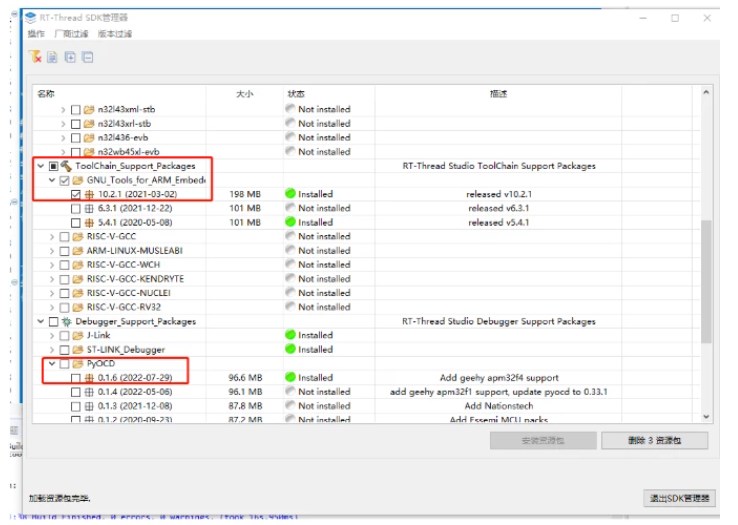Viewport: 738px width, 525px height.
Task: Click the ST-LINK_Debugger folder icon
Action: (x=78, y=349)
